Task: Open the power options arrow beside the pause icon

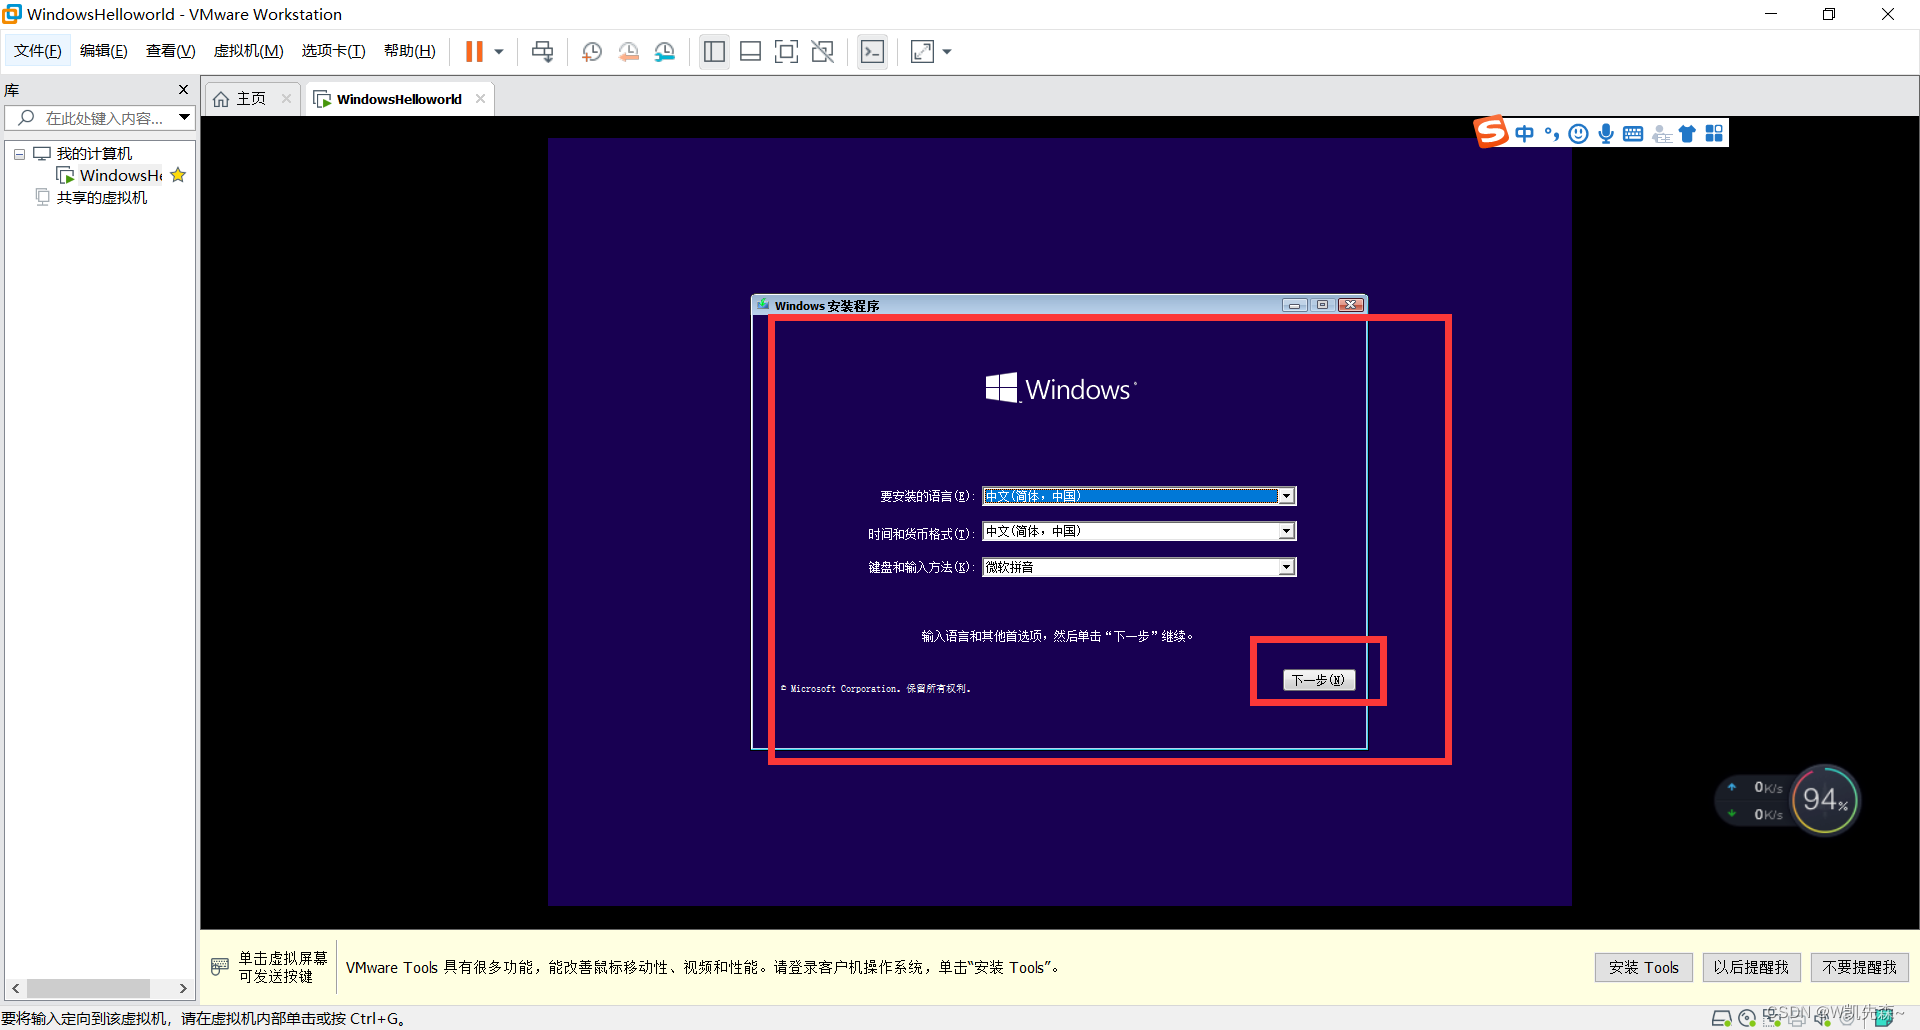Action: pyautogui.click(x=498, y=52)
